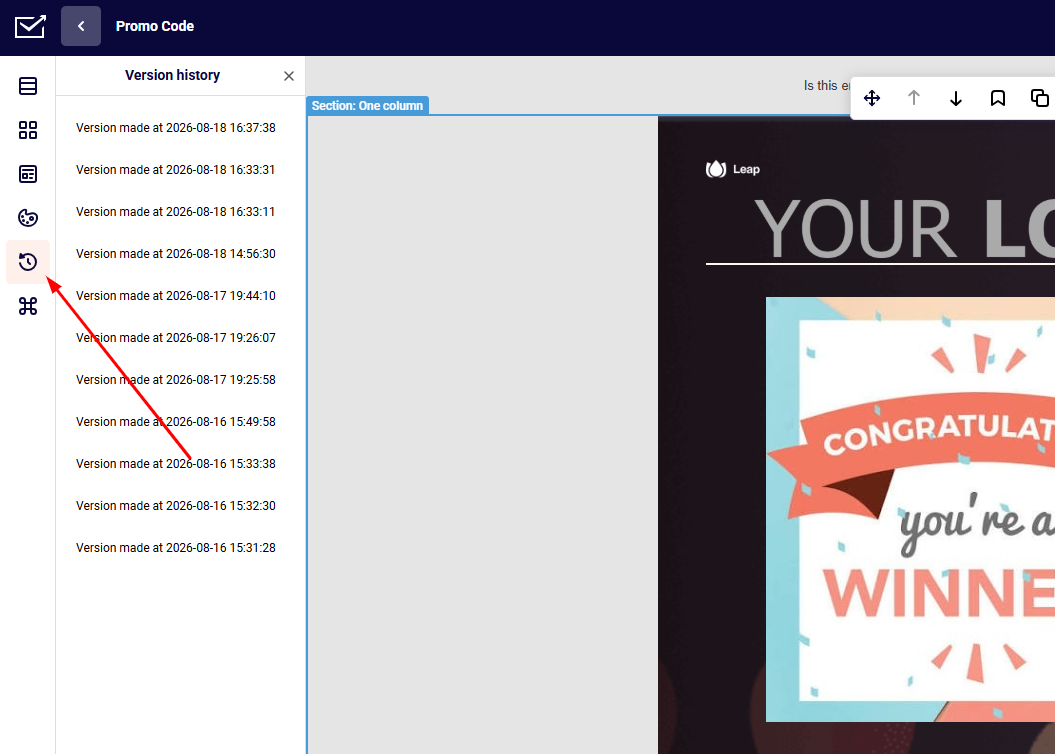
Task: Open the content template sidebar icon
Action: pos(28,174)
